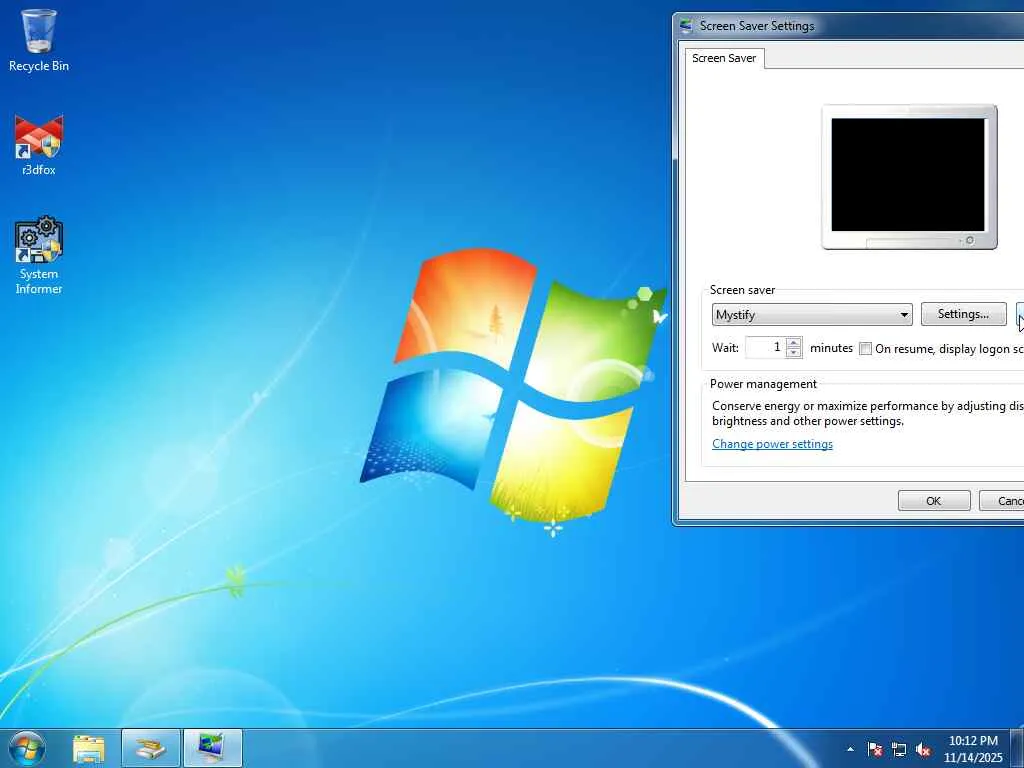
Task: Select the r3dfox desktop shortcut
Action: [x=39, y=145]
